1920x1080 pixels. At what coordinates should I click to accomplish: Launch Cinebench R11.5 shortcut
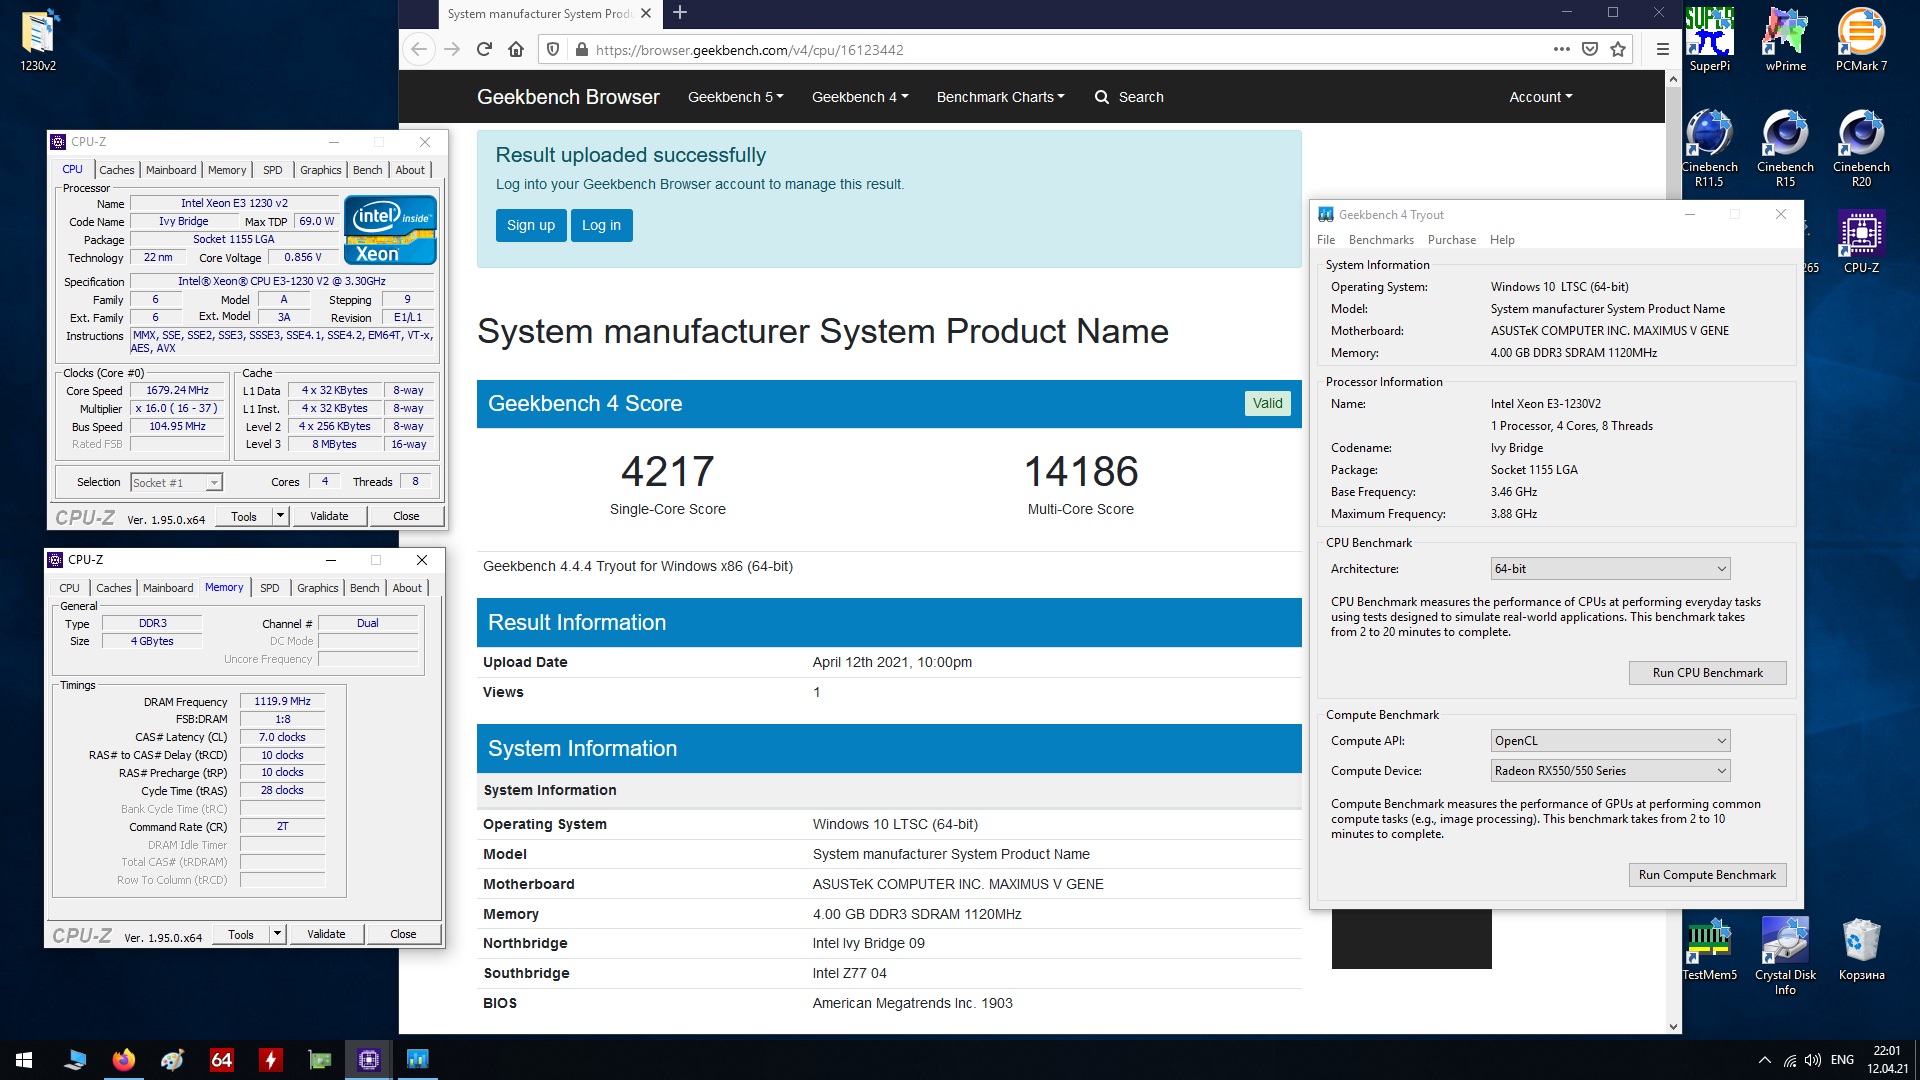1709,148
